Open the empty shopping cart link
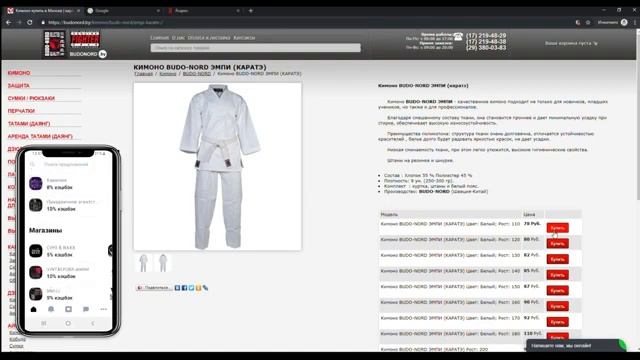 (x=571, y=43)
